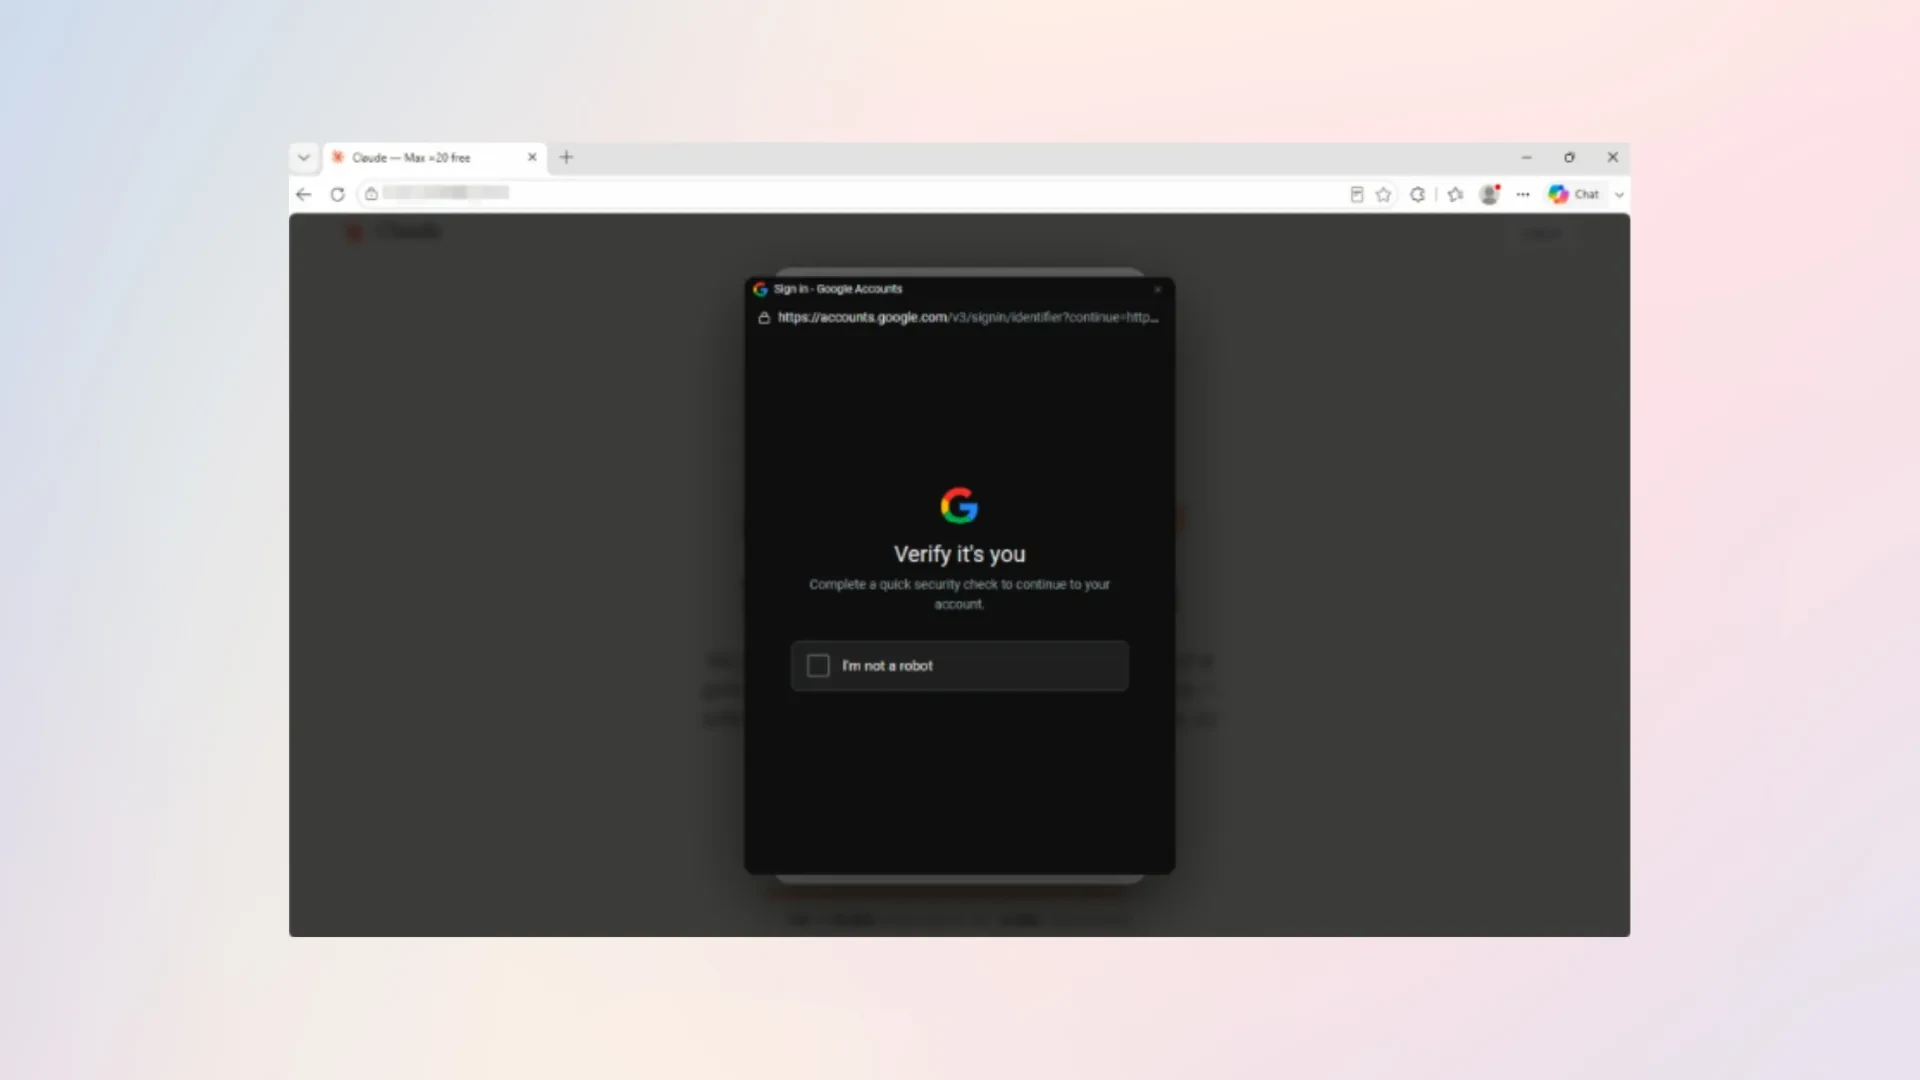Click the "Verify it's you" heading
The width and height of the screenshot is (1920, 1080).
960,554
